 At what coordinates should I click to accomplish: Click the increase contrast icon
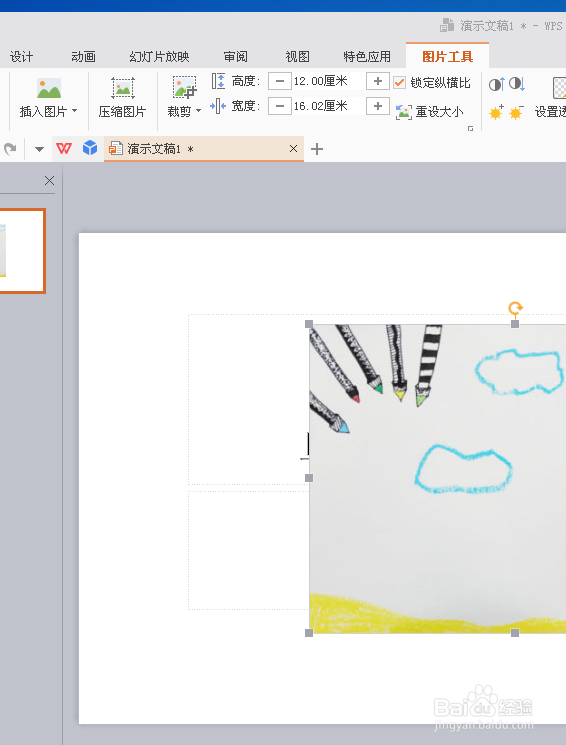497,84
